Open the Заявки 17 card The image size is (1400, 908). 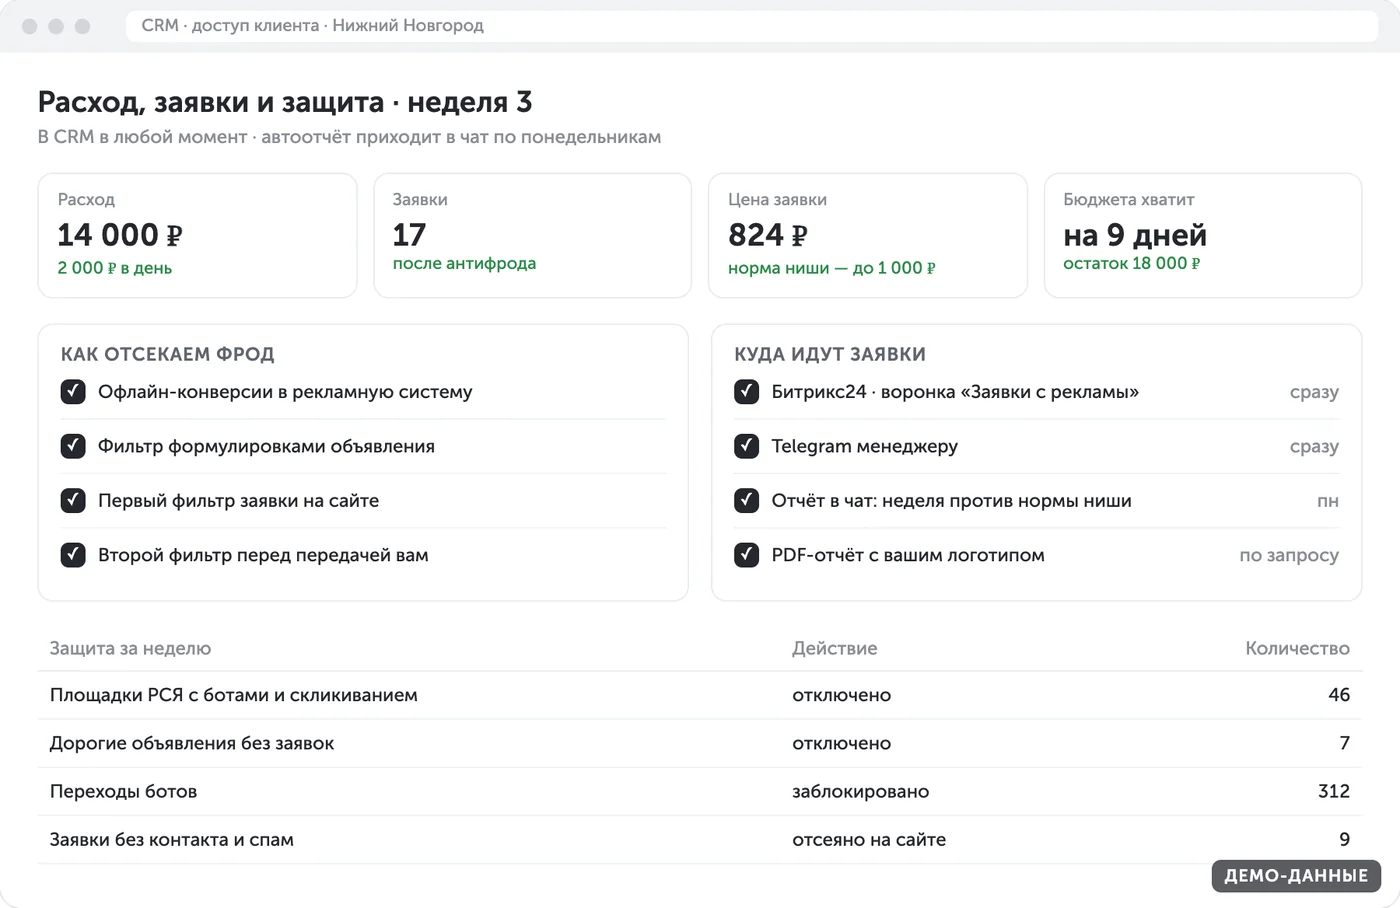tap(532, 235)
